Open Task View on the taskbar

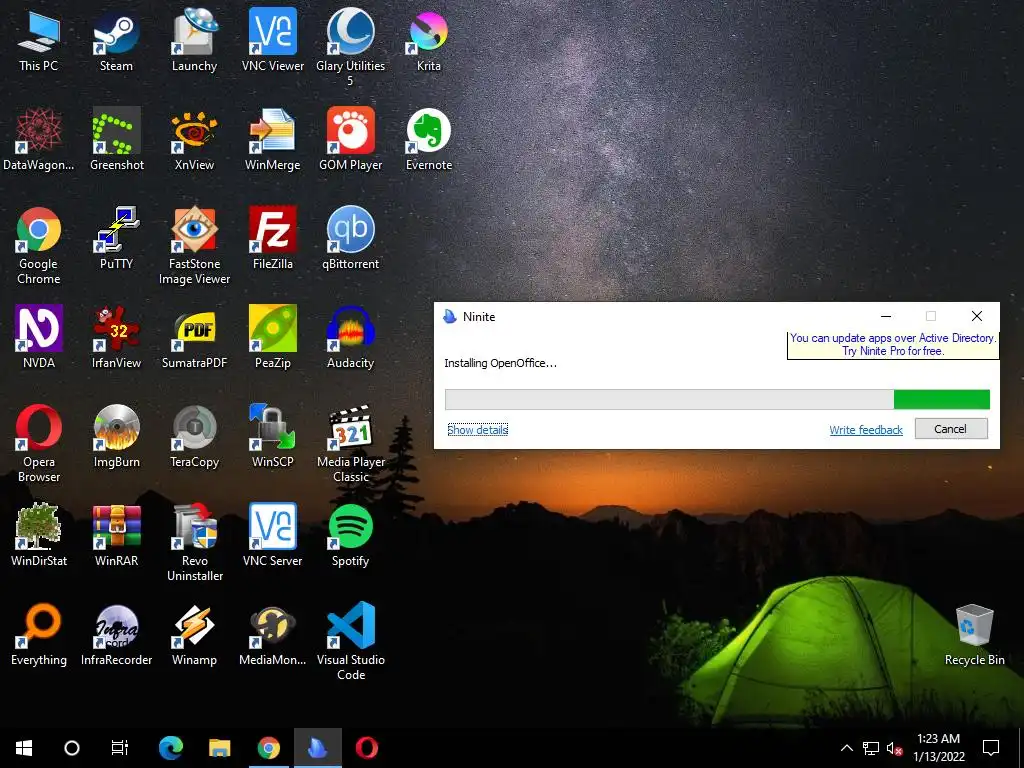pos(120,748)
